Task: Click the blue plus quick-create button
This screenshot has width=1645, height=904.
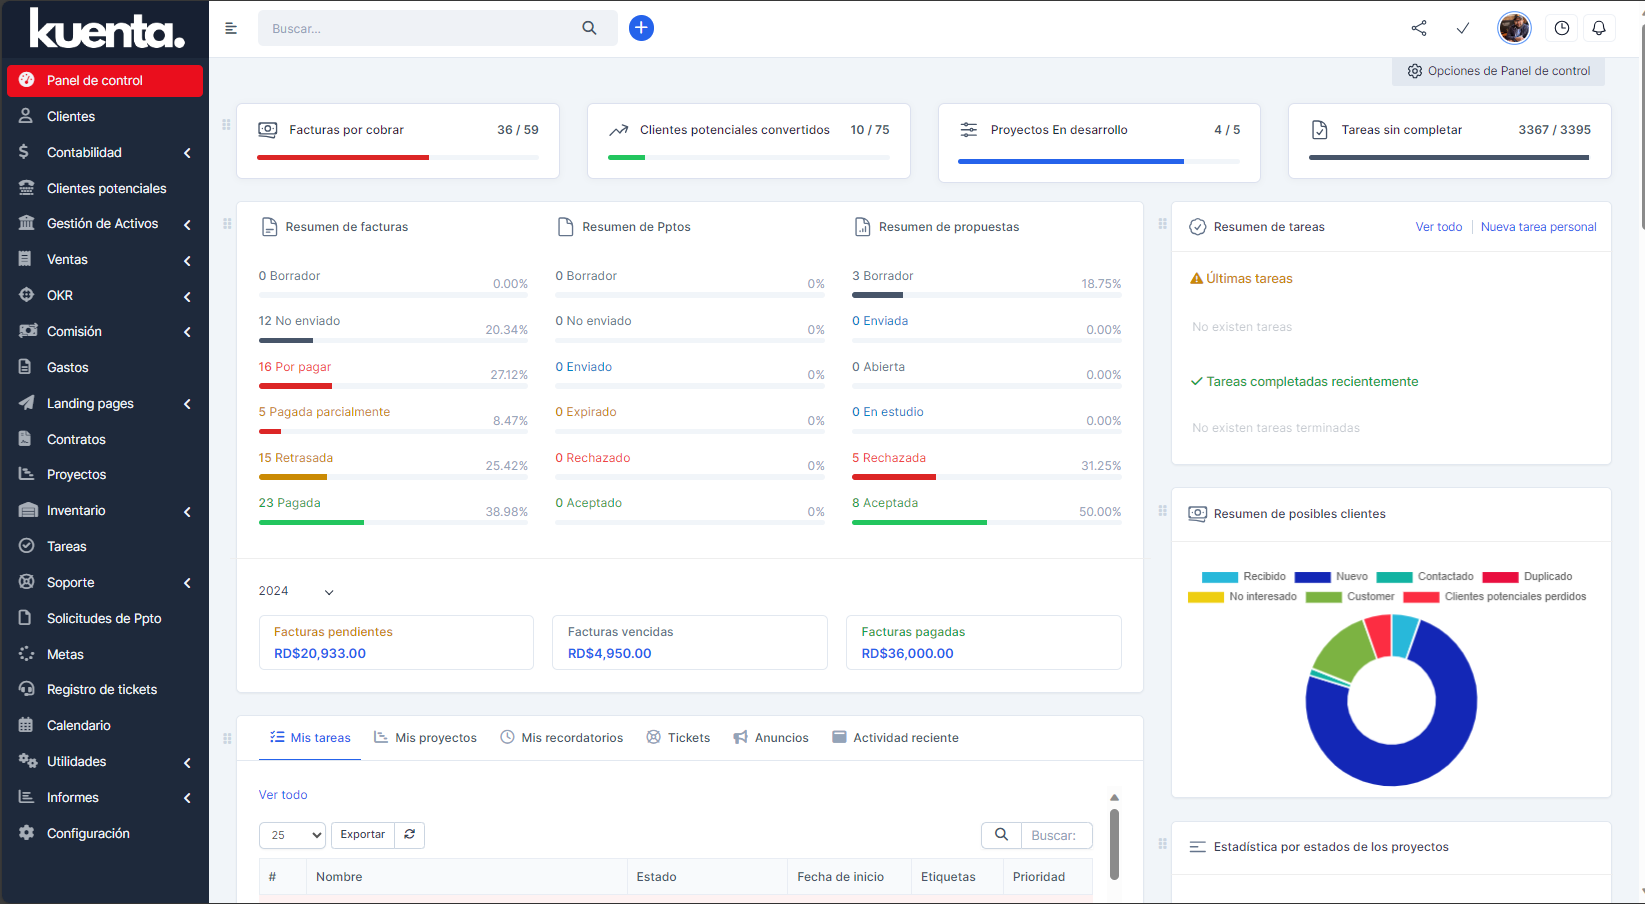Action: (x=641, y=28)
